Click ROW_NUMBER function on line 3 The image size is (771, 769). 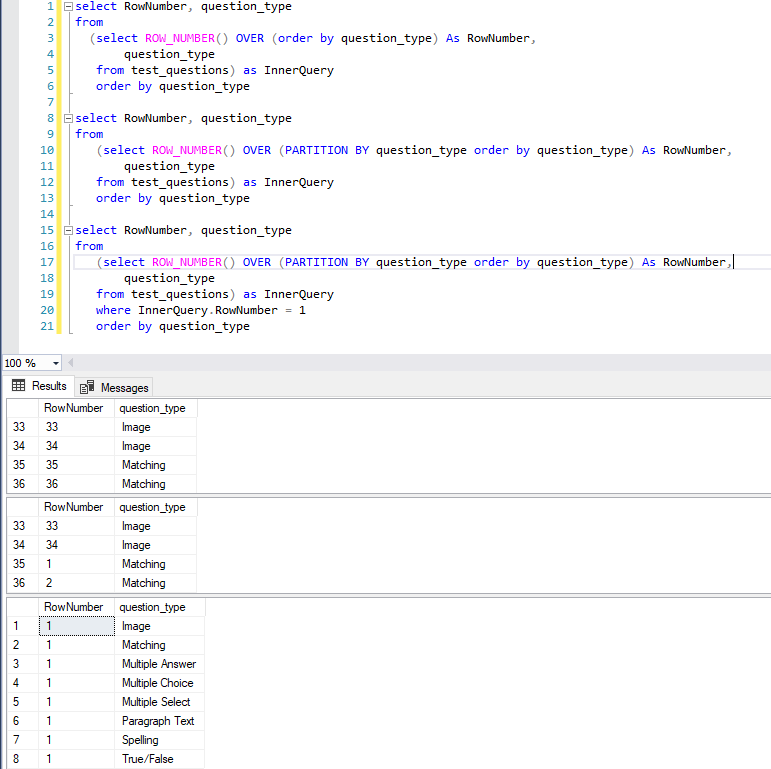pyautogui.click(x=179, y=38)
